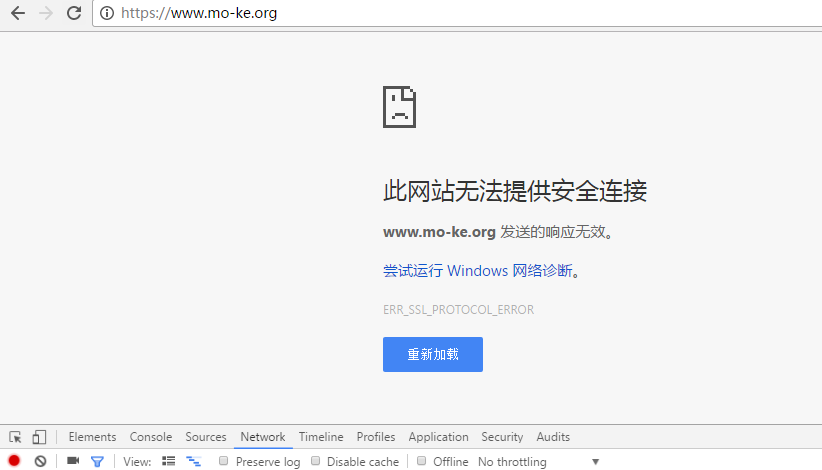Open the No throttling dropdown
Screen dimensions: 822x470
(538, 462)
